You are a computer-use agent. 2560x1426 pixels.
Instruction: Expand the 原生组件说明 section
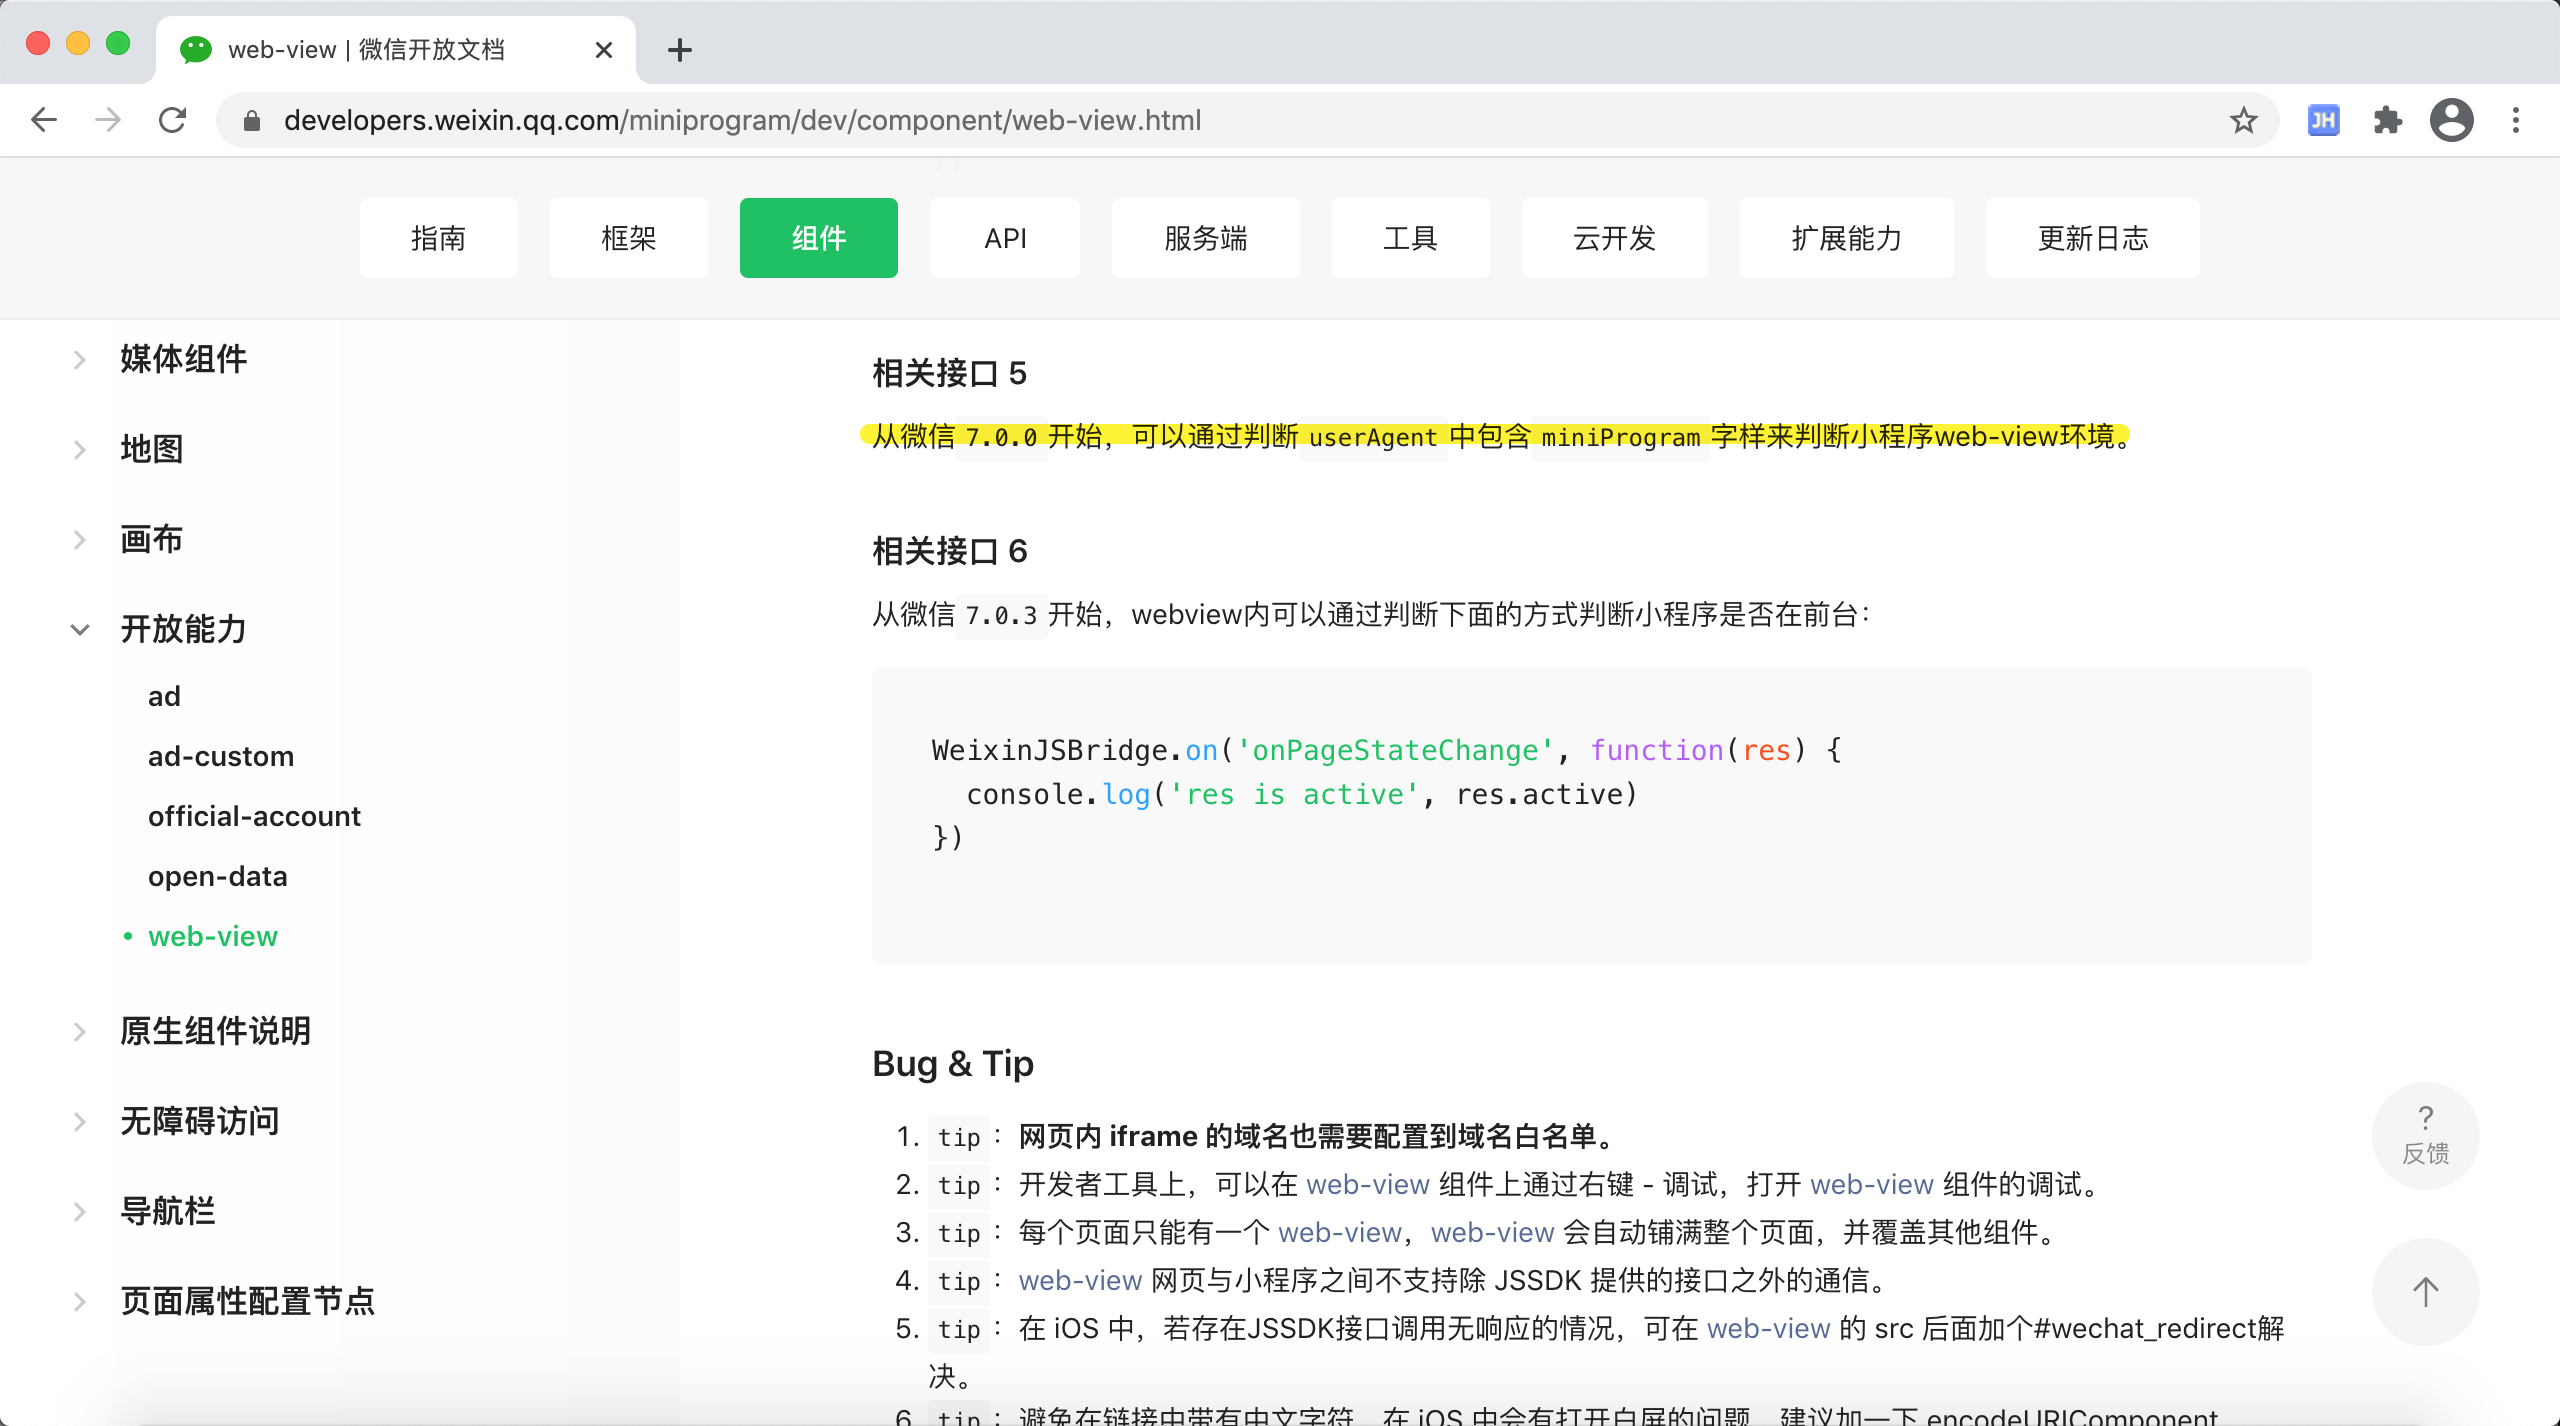215,1031
